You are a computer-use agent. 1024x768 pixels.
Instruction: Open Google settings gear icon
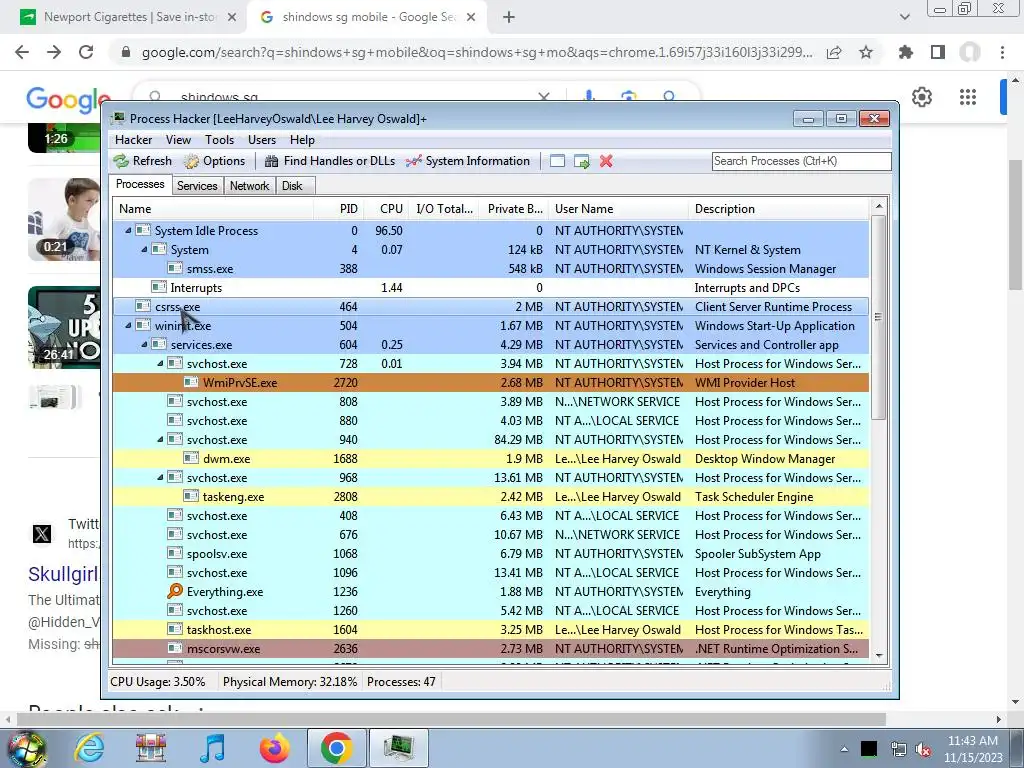tap(921, 97)
